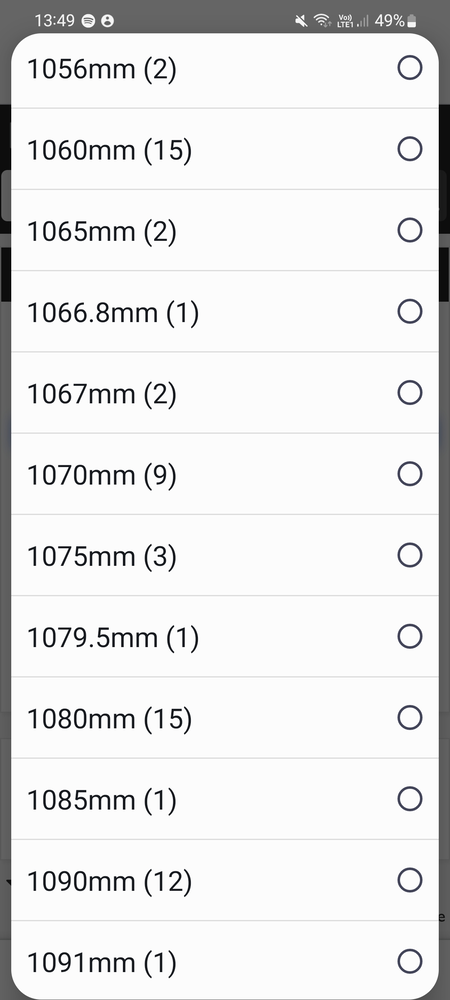The height and width of the screenshot is (1000, 450).
Task: Pick the 1079.5mm (1) radio option
Action: [x=410, y=636]
